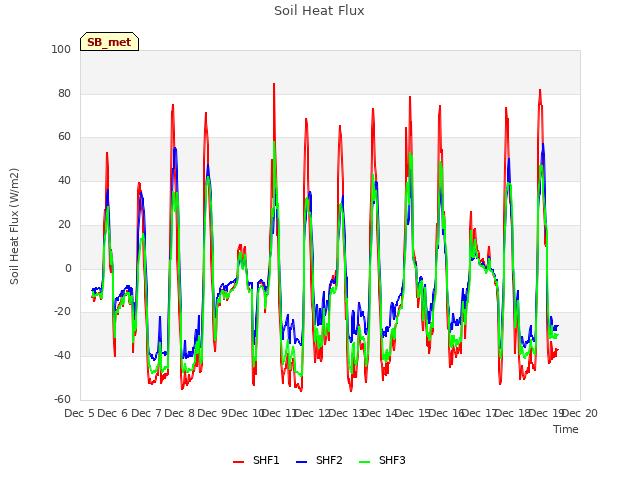Click the 80 y-axis tick label

pos(64,93)
